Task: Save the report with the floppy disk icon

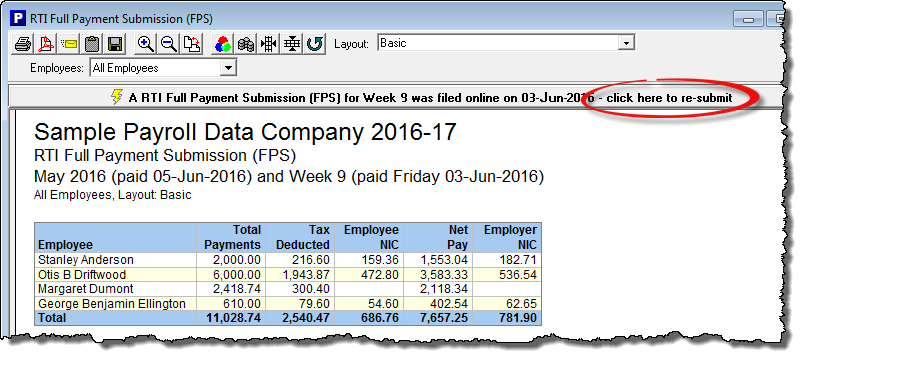Action: pos(114,44)
